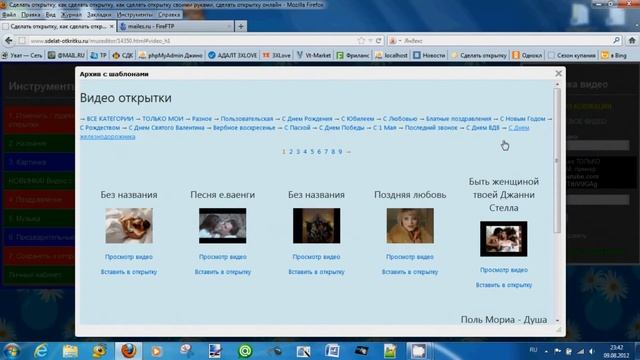This screenshot has height=360, width=640.
Task: Select the С Днем Победы category
Action: (x=341, y=128)
